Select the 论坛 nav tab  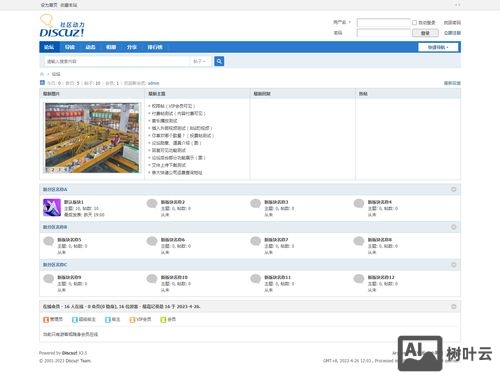[x=49, y=47]
